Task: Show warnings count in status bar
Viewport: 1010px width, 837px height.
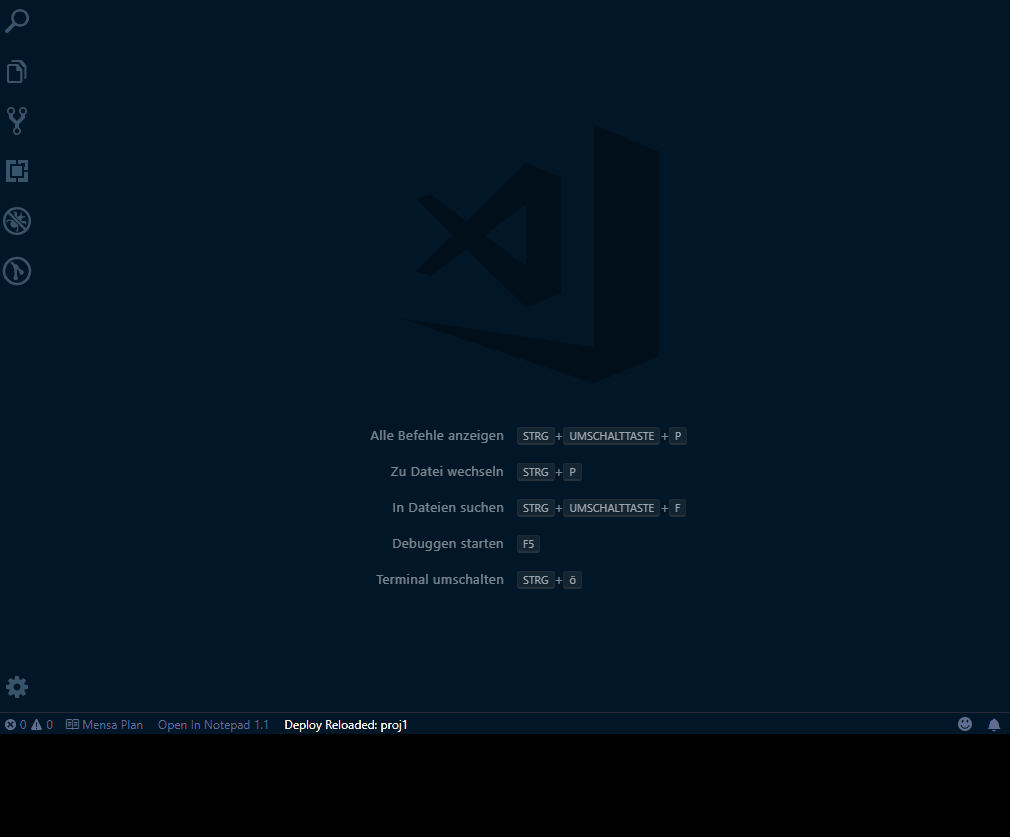Action: tap(43, 725)
